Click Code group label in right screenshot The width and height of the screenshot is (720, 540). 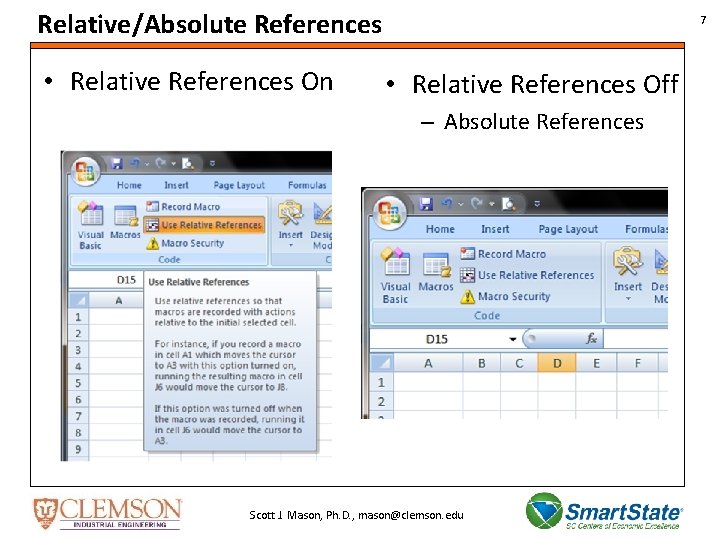[x=487, y=315]
